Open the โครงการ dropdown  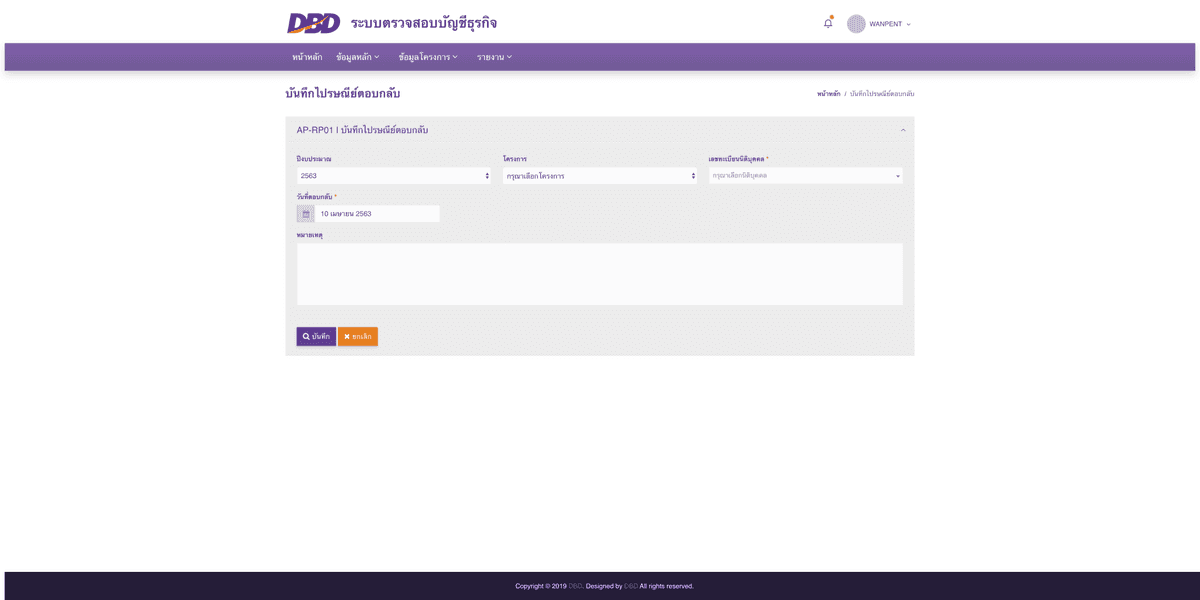600,176
